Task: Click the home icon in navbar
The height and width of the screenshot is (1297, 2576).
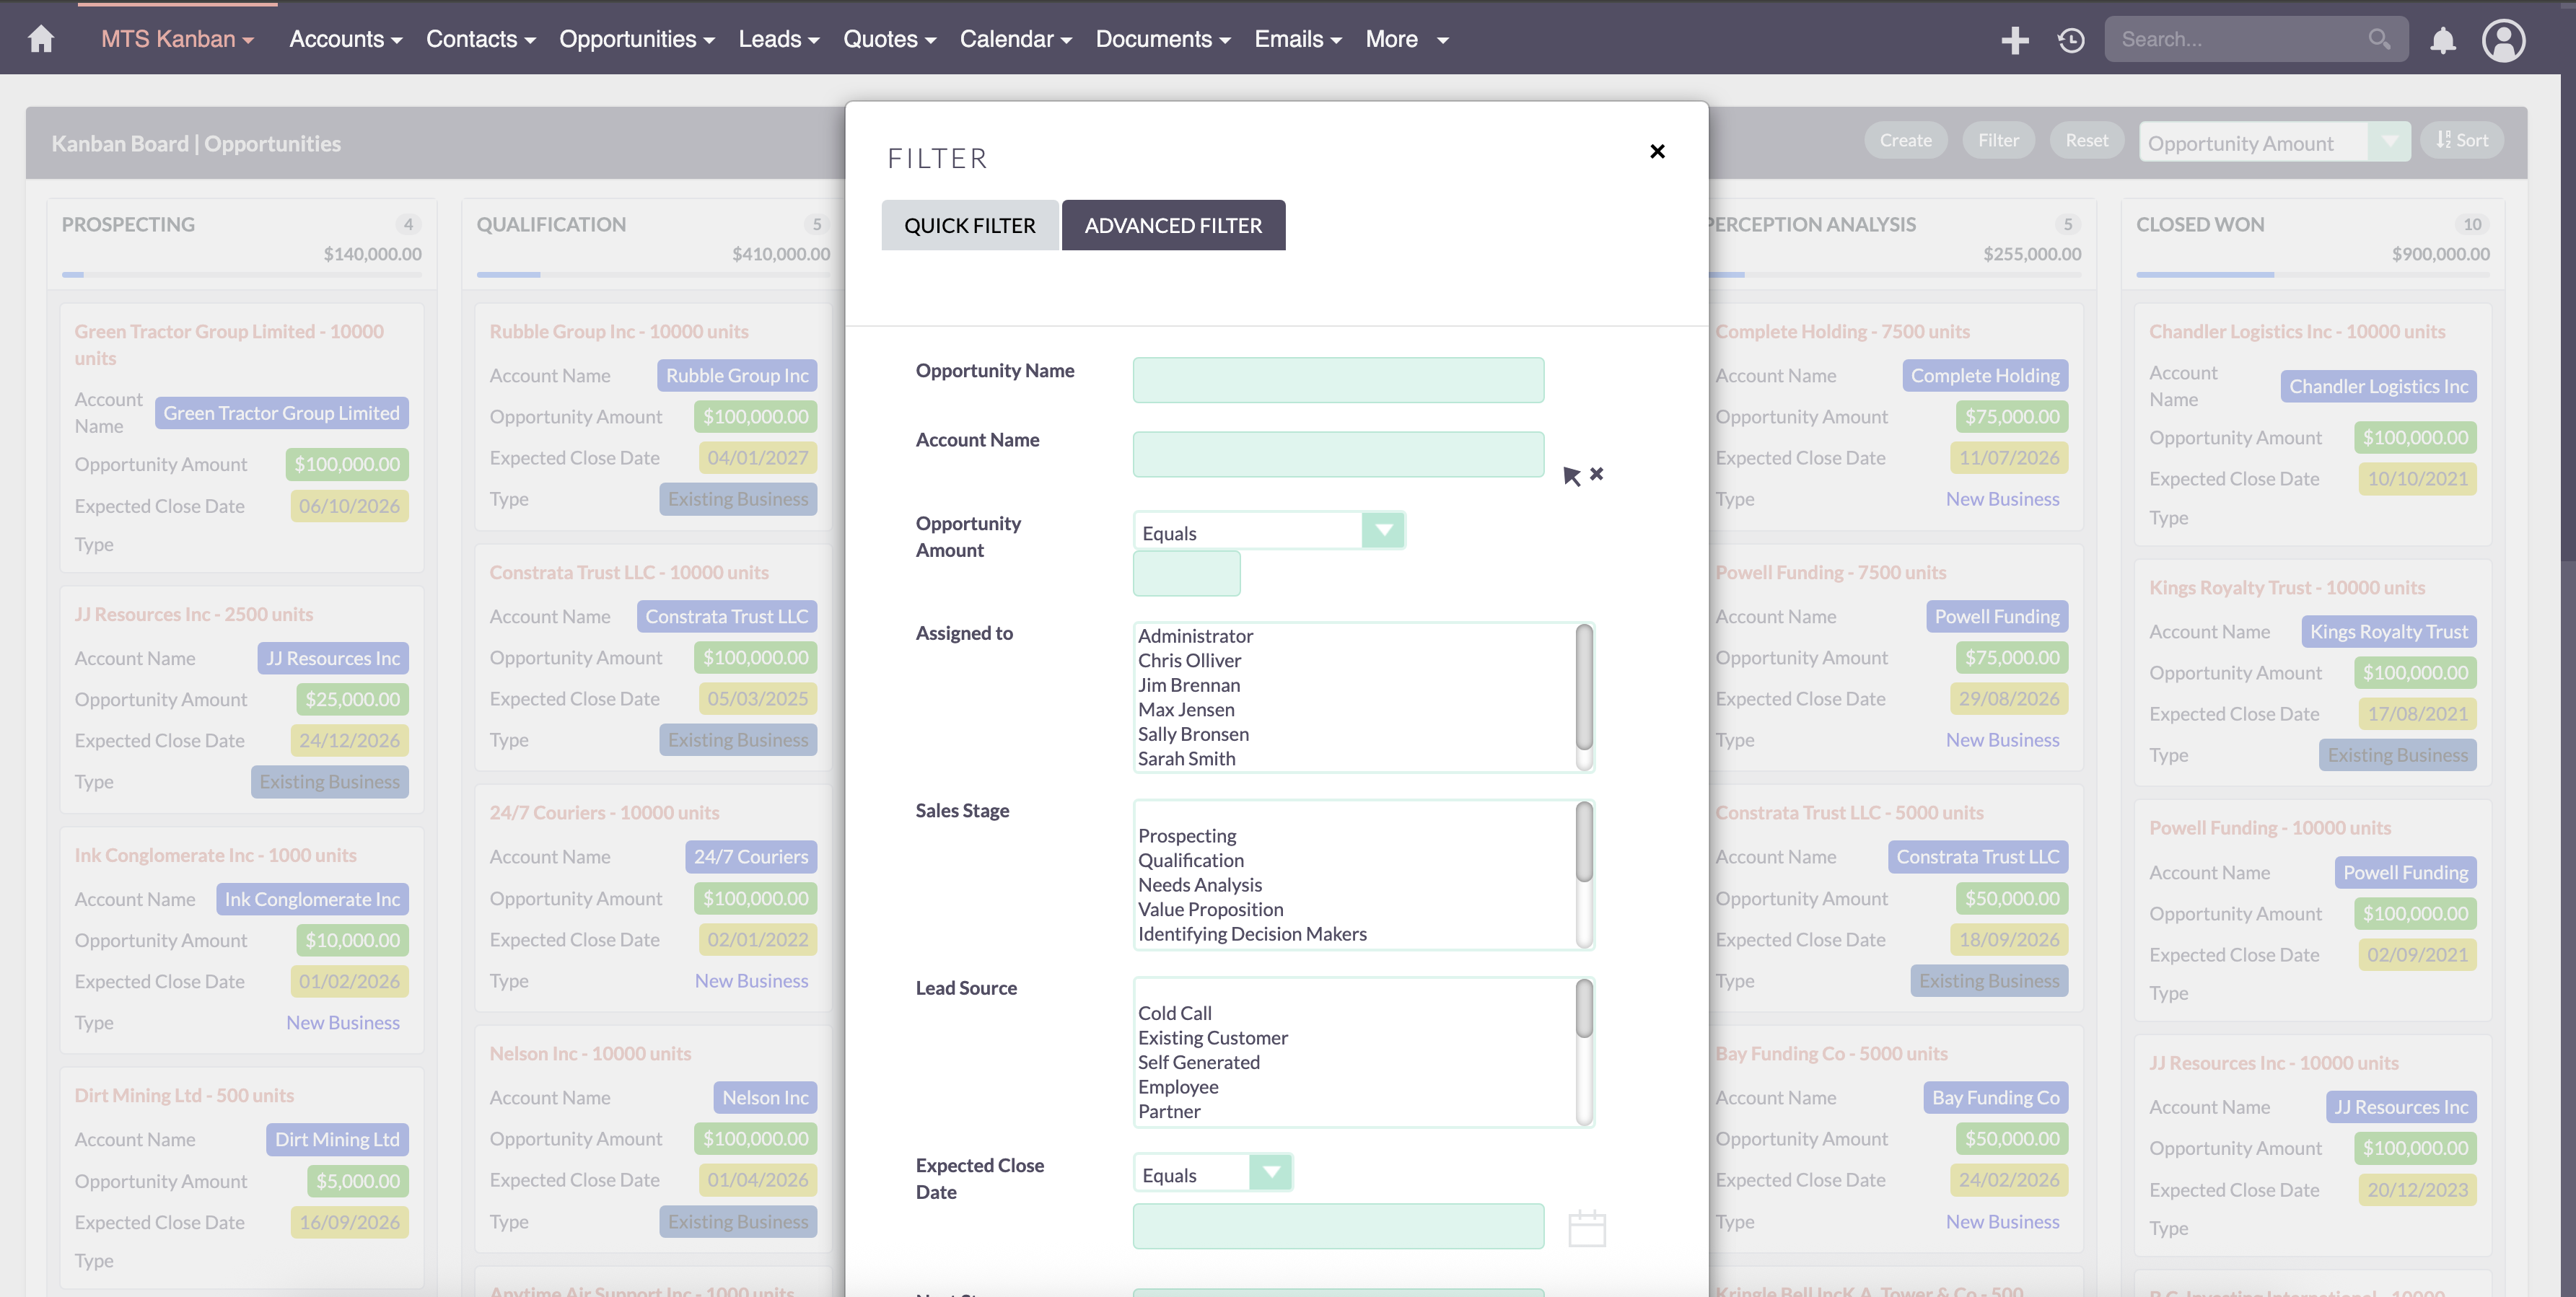Action: 41,39
